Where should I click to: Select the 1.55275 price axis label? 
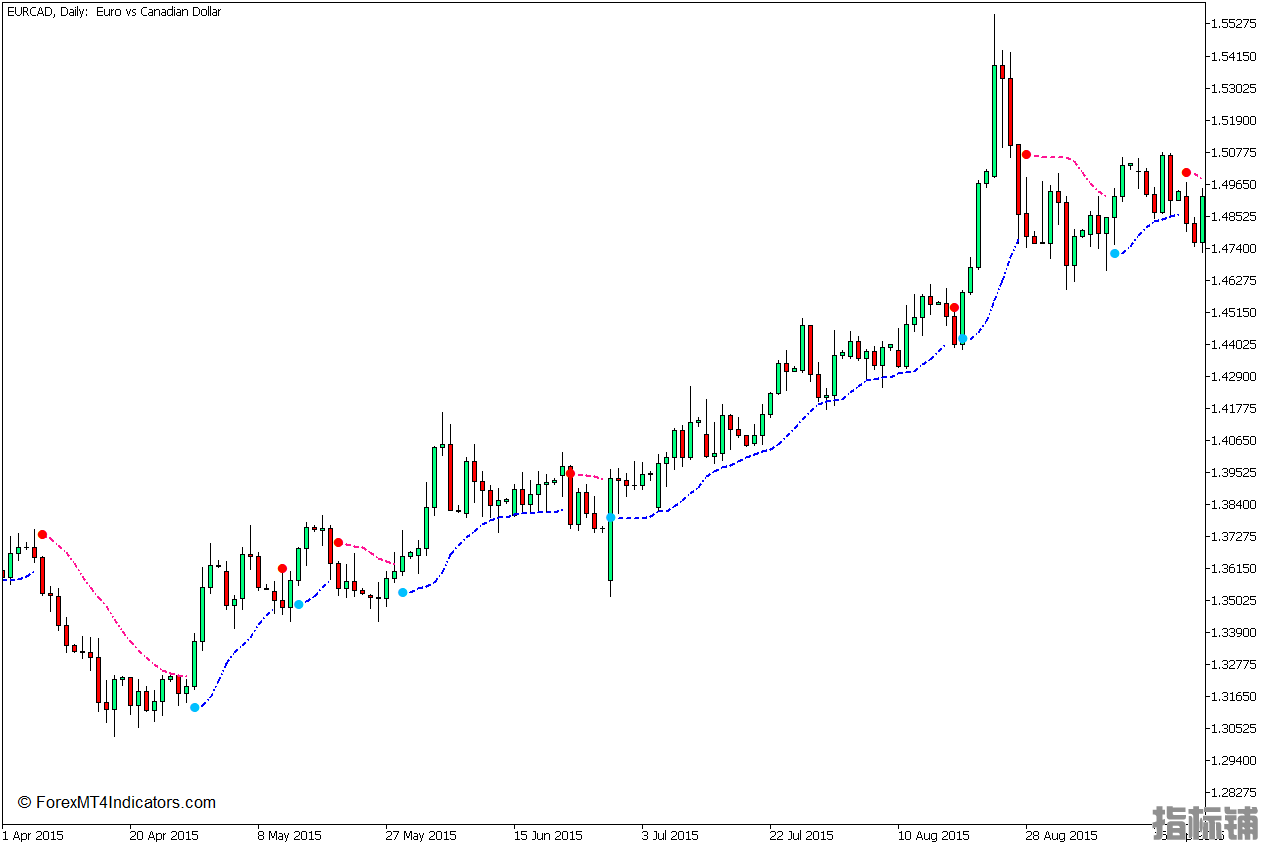tap(1232, 24)
